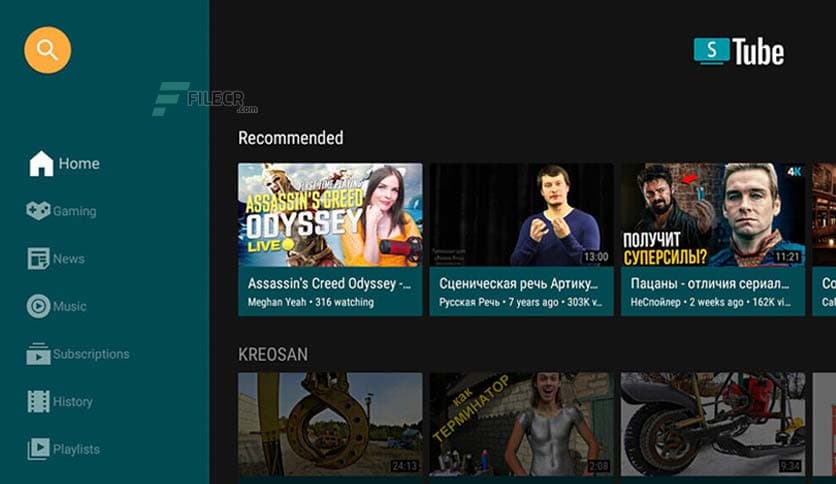The width and height of the screenshot is (836, 484).
Task: Click the STube logo
Action: click(x=739, y=52)
